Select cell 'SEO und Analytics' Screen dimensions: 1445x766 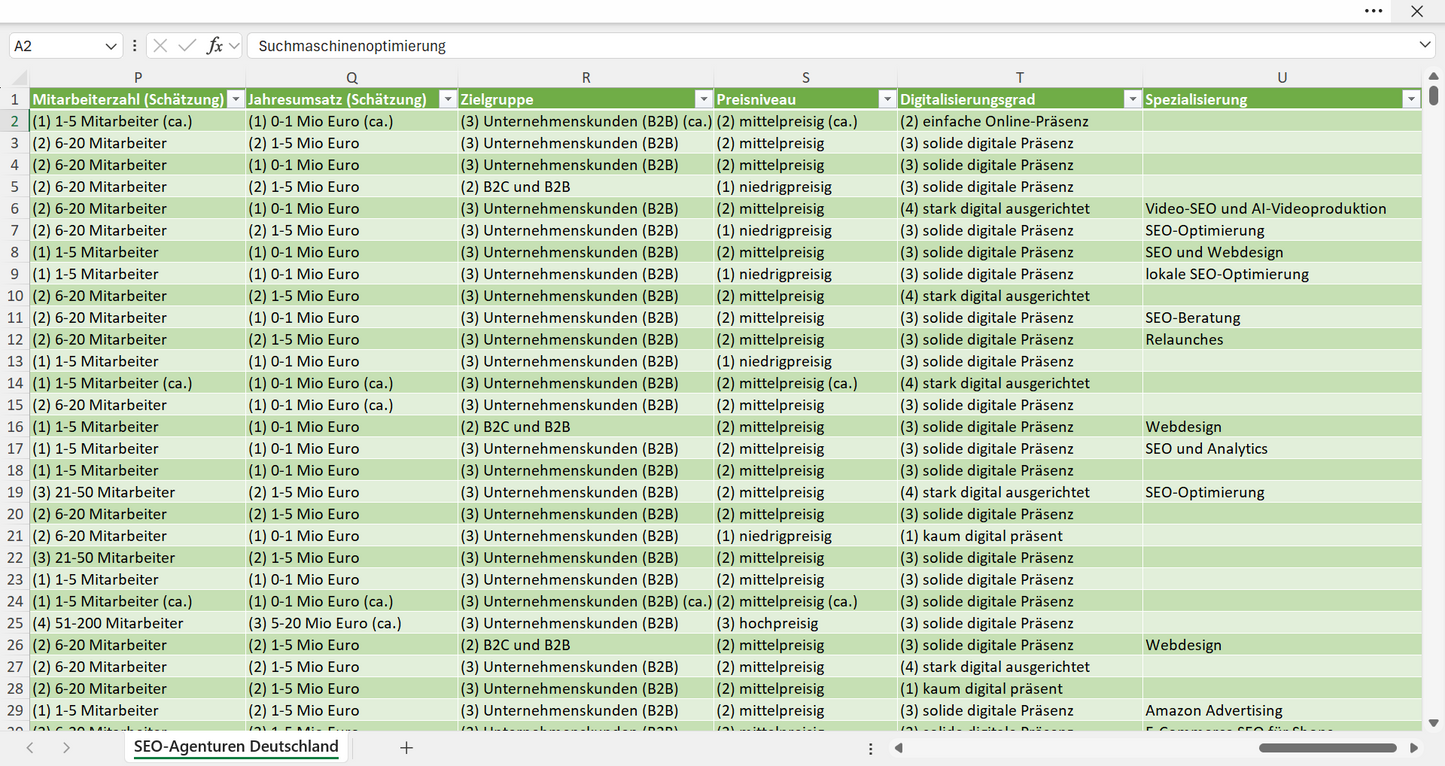tap(1282, 449)
